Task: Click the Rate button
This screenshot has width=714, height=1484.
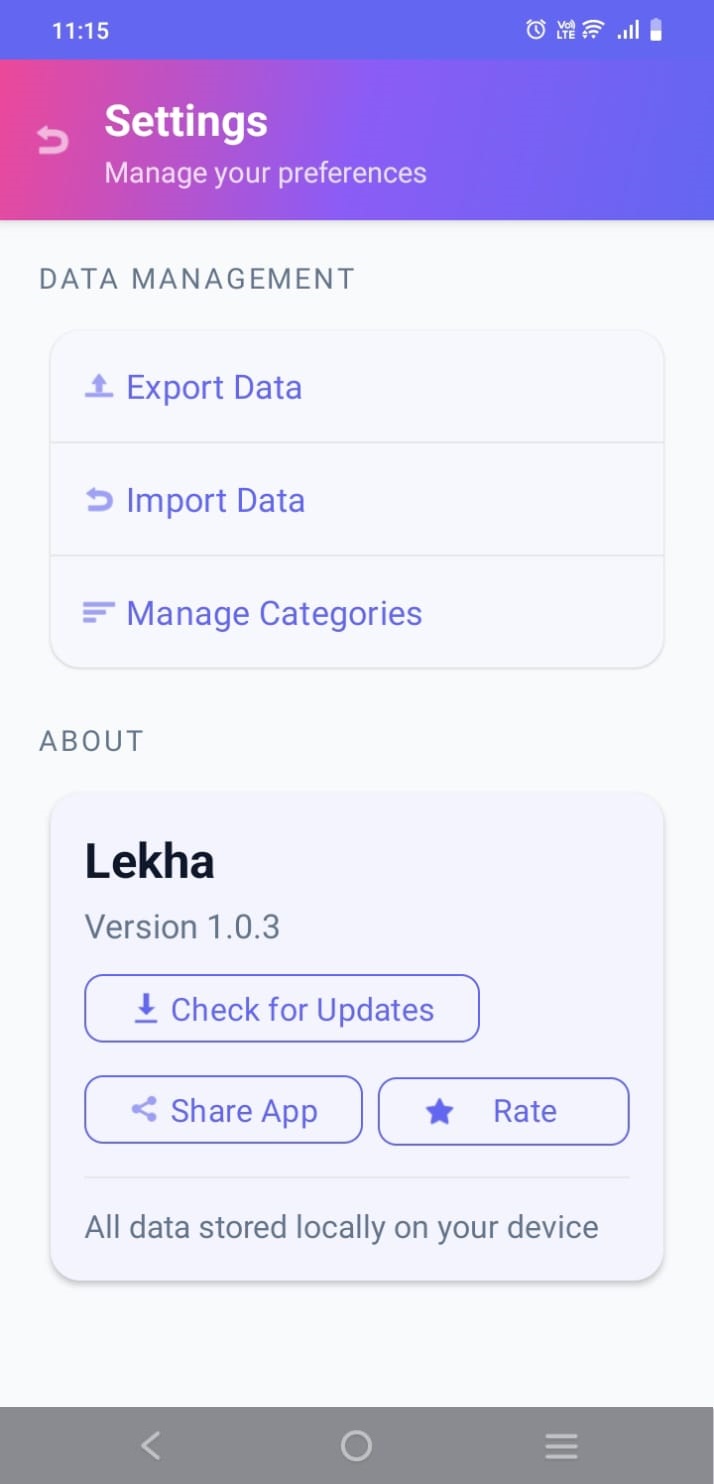Action: [x=503, y=1111]
